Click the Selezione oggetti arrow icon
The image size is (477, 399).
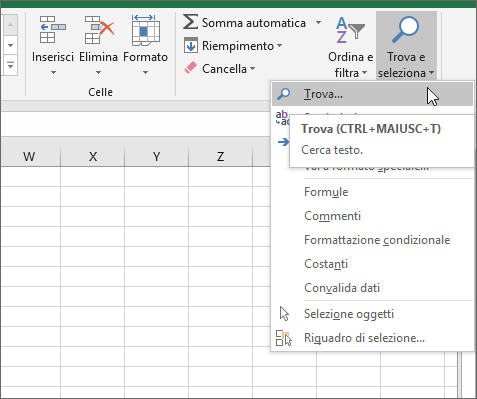pos(284,314)
